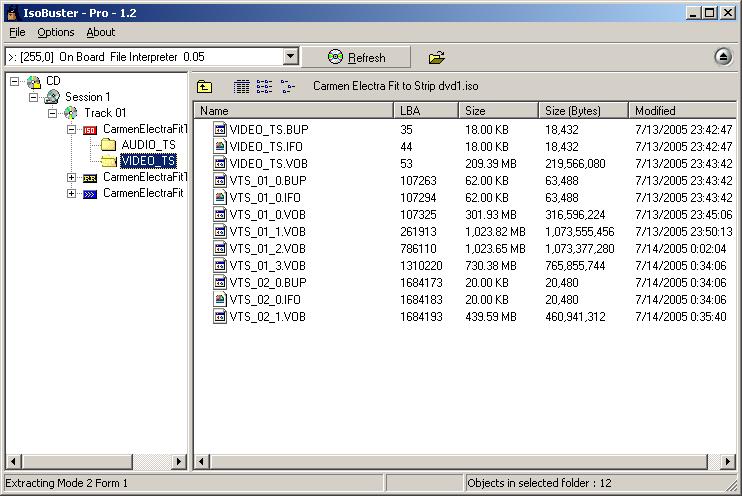The image size is (742, 496).
Task: Click the VTS_01_3.VOB file icon
Action: coord(220,266)
